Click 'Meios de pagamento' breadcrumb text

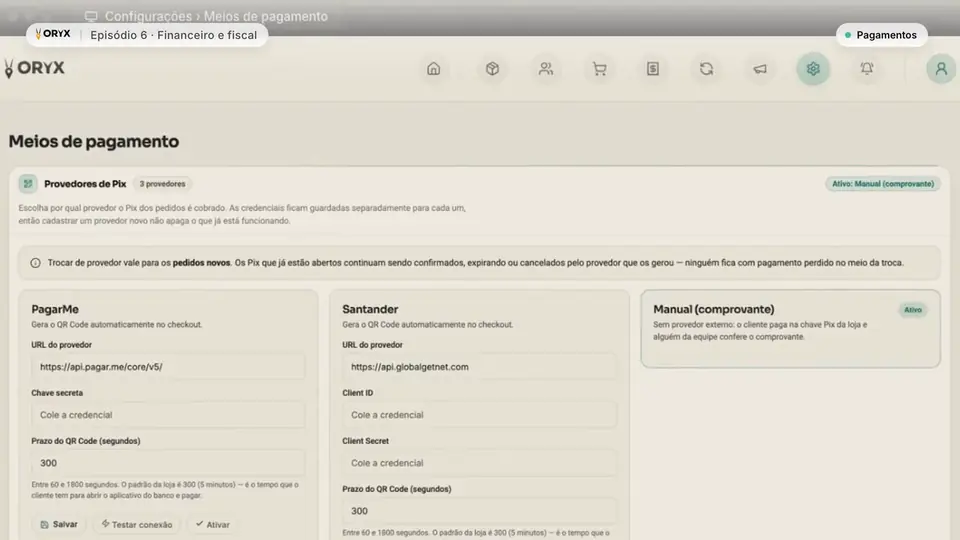266,17
